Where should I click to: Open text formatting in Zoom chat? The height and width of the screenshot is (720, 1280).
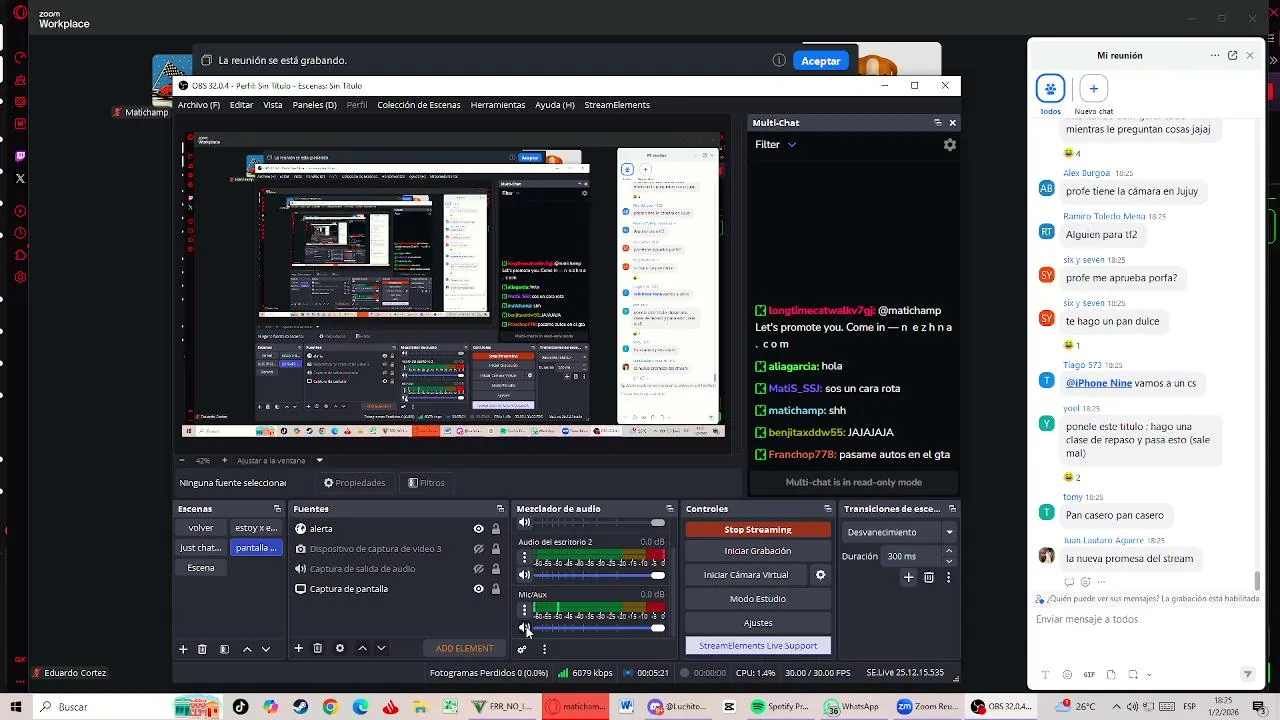tap(1045, 675)
